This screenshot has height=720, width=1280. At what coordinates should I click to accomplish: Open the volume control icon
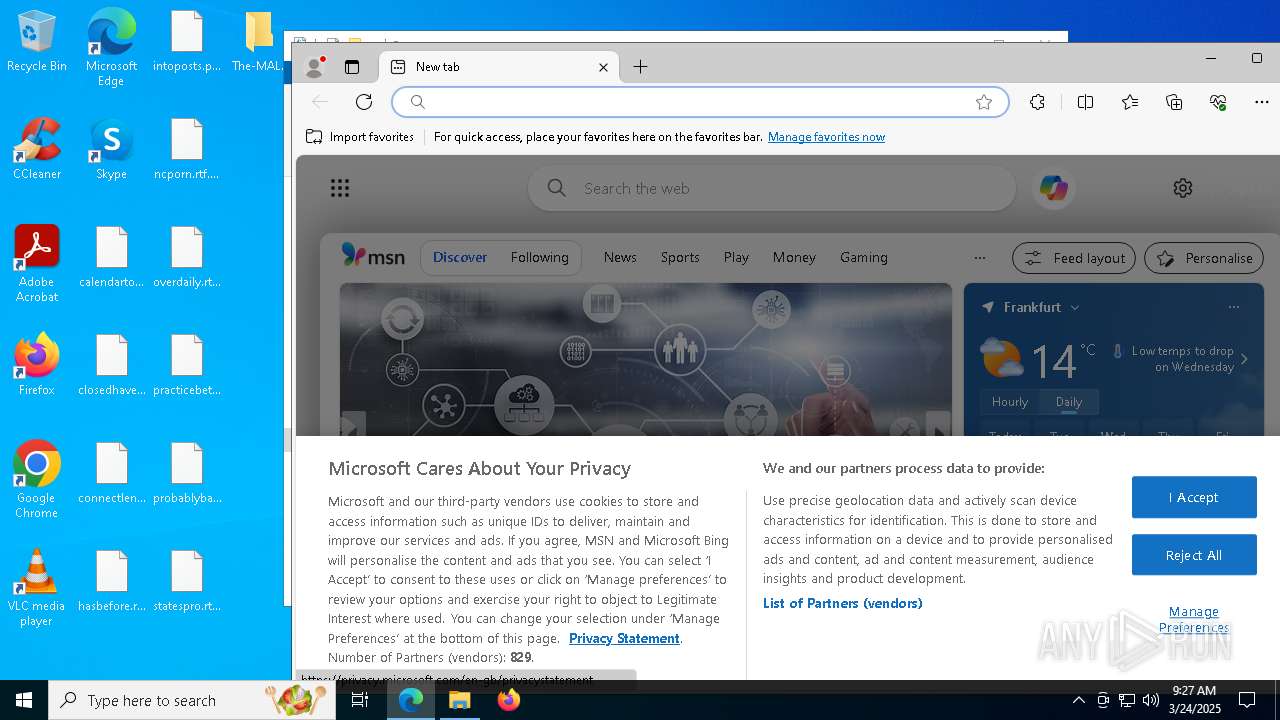click(x=1151, y=700)
